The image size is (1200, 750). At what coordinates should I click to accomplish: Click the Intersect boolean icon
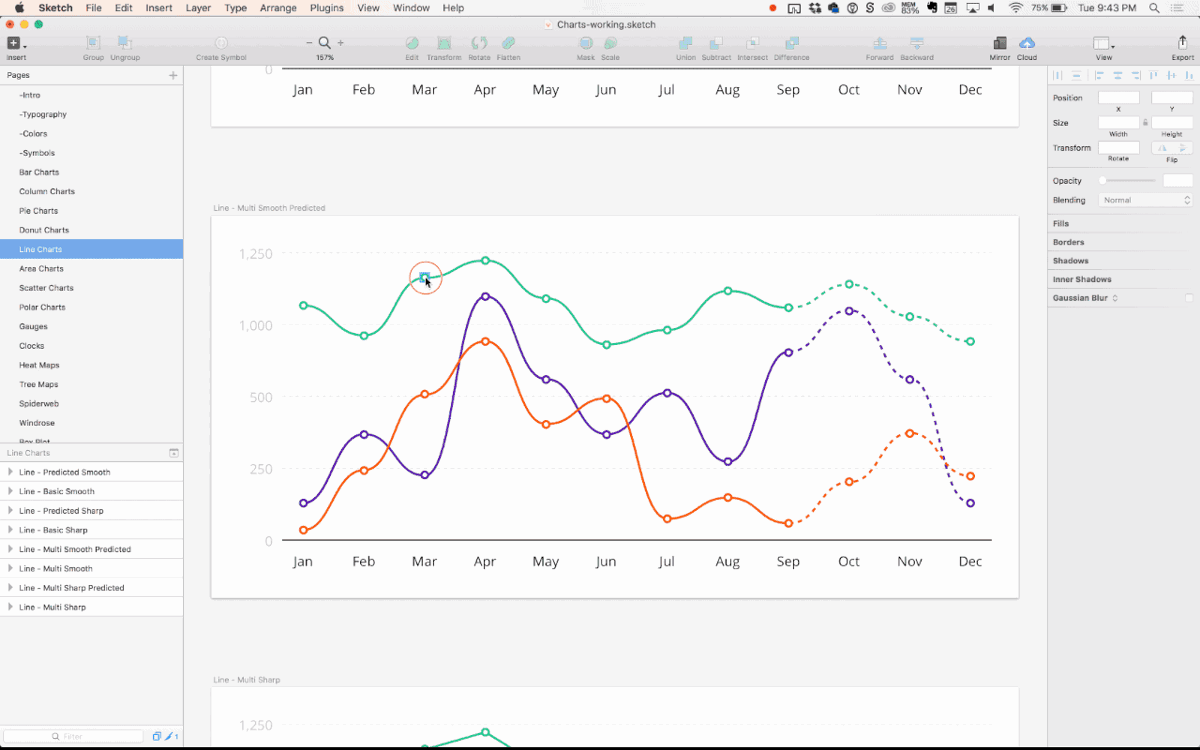click(752, 43)
